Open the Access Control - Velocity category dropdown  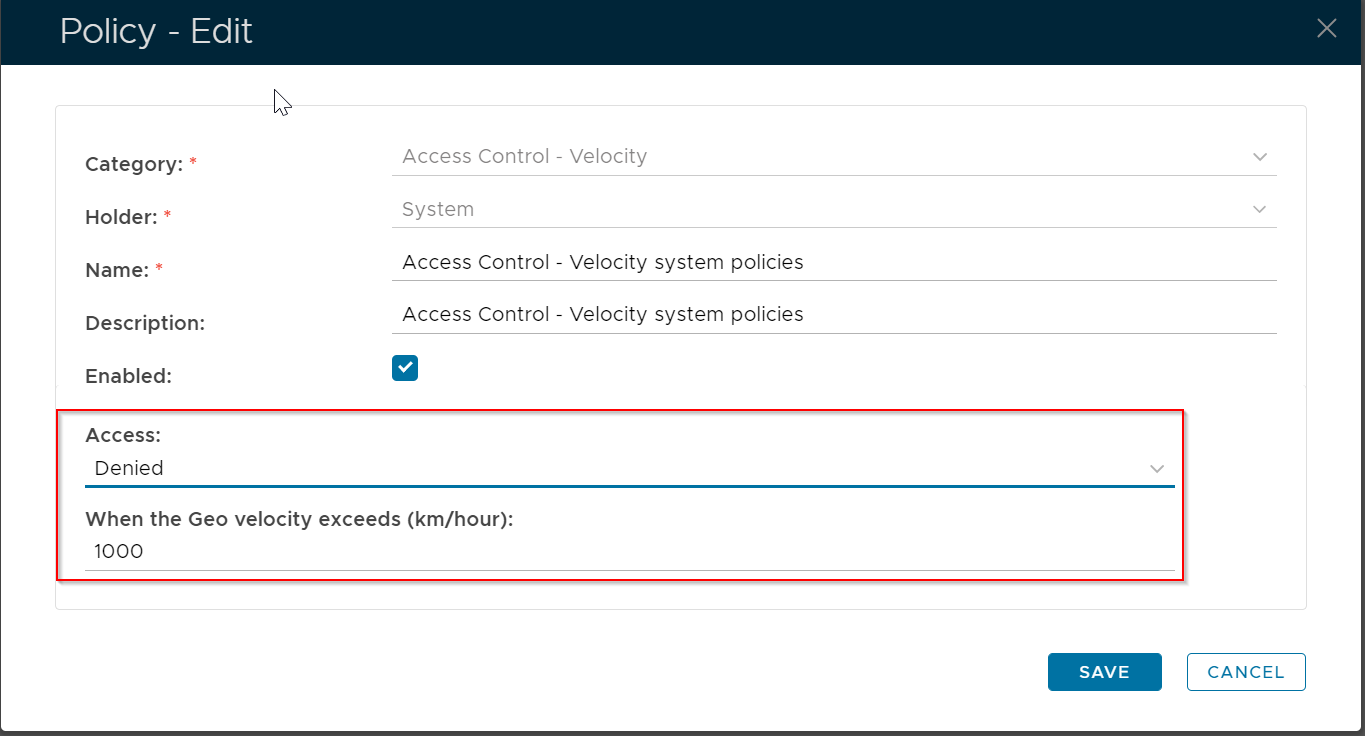820,157
